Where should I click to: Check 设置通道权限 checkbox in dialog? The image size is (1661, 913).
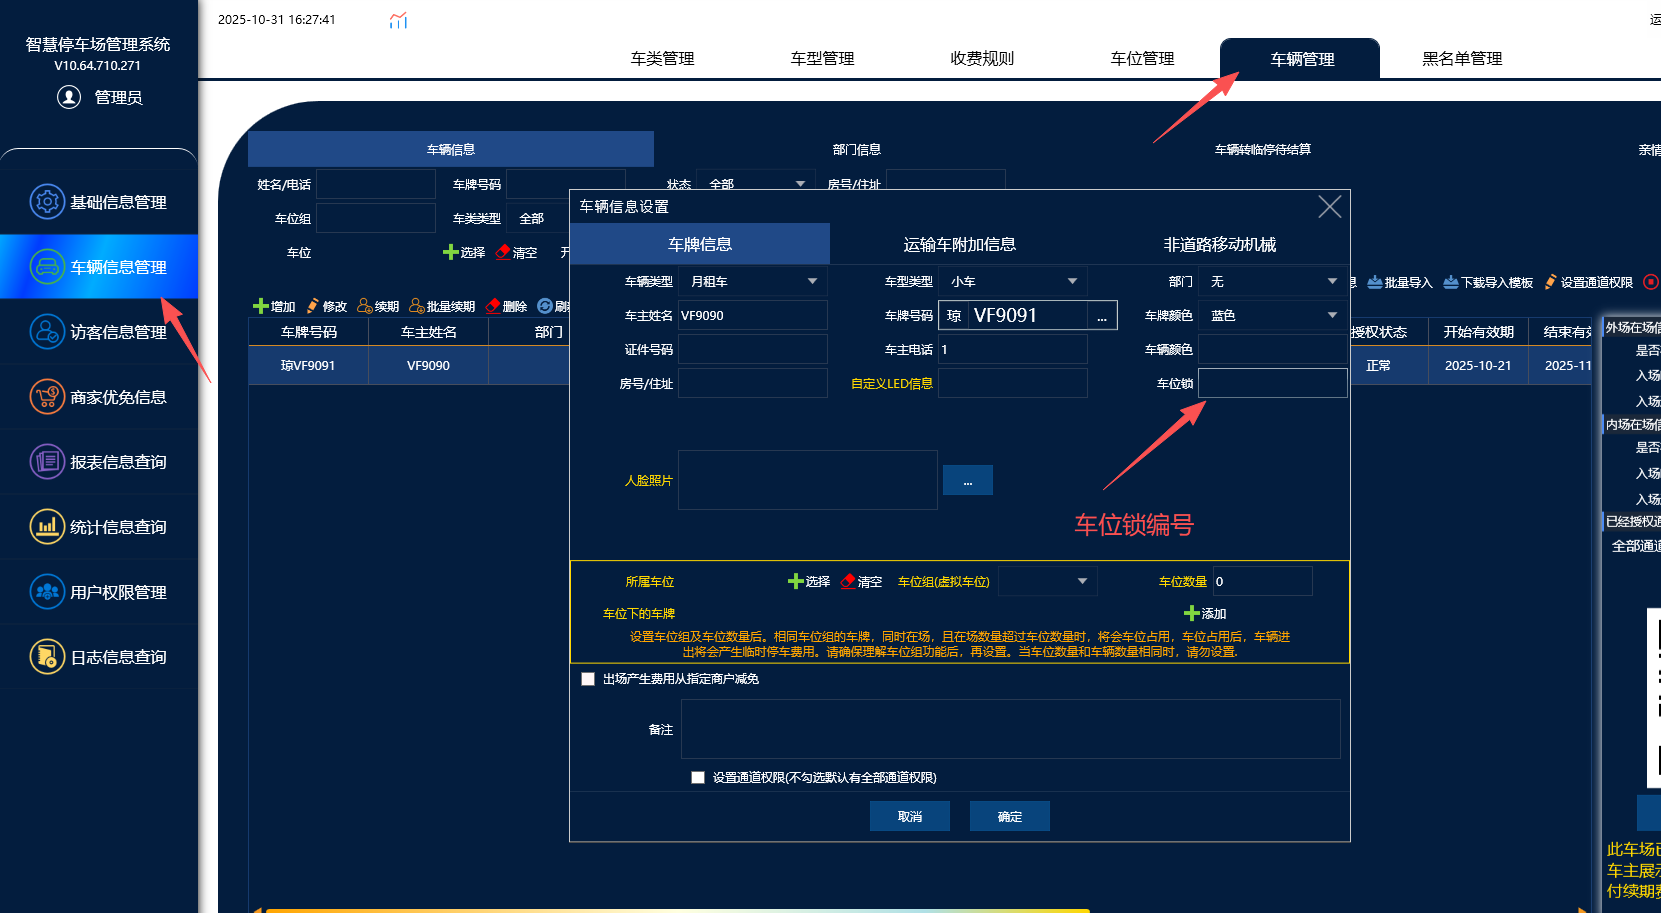pos(698,777)
